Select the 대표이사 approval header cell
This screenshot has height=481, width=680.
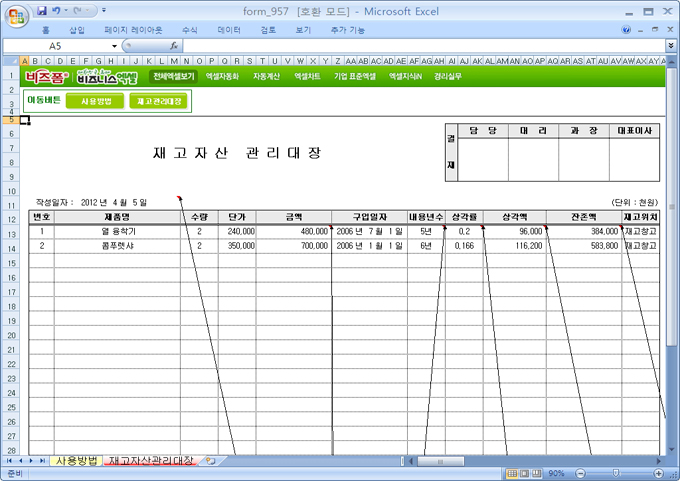pyautogui.click(x=634, y=131)
